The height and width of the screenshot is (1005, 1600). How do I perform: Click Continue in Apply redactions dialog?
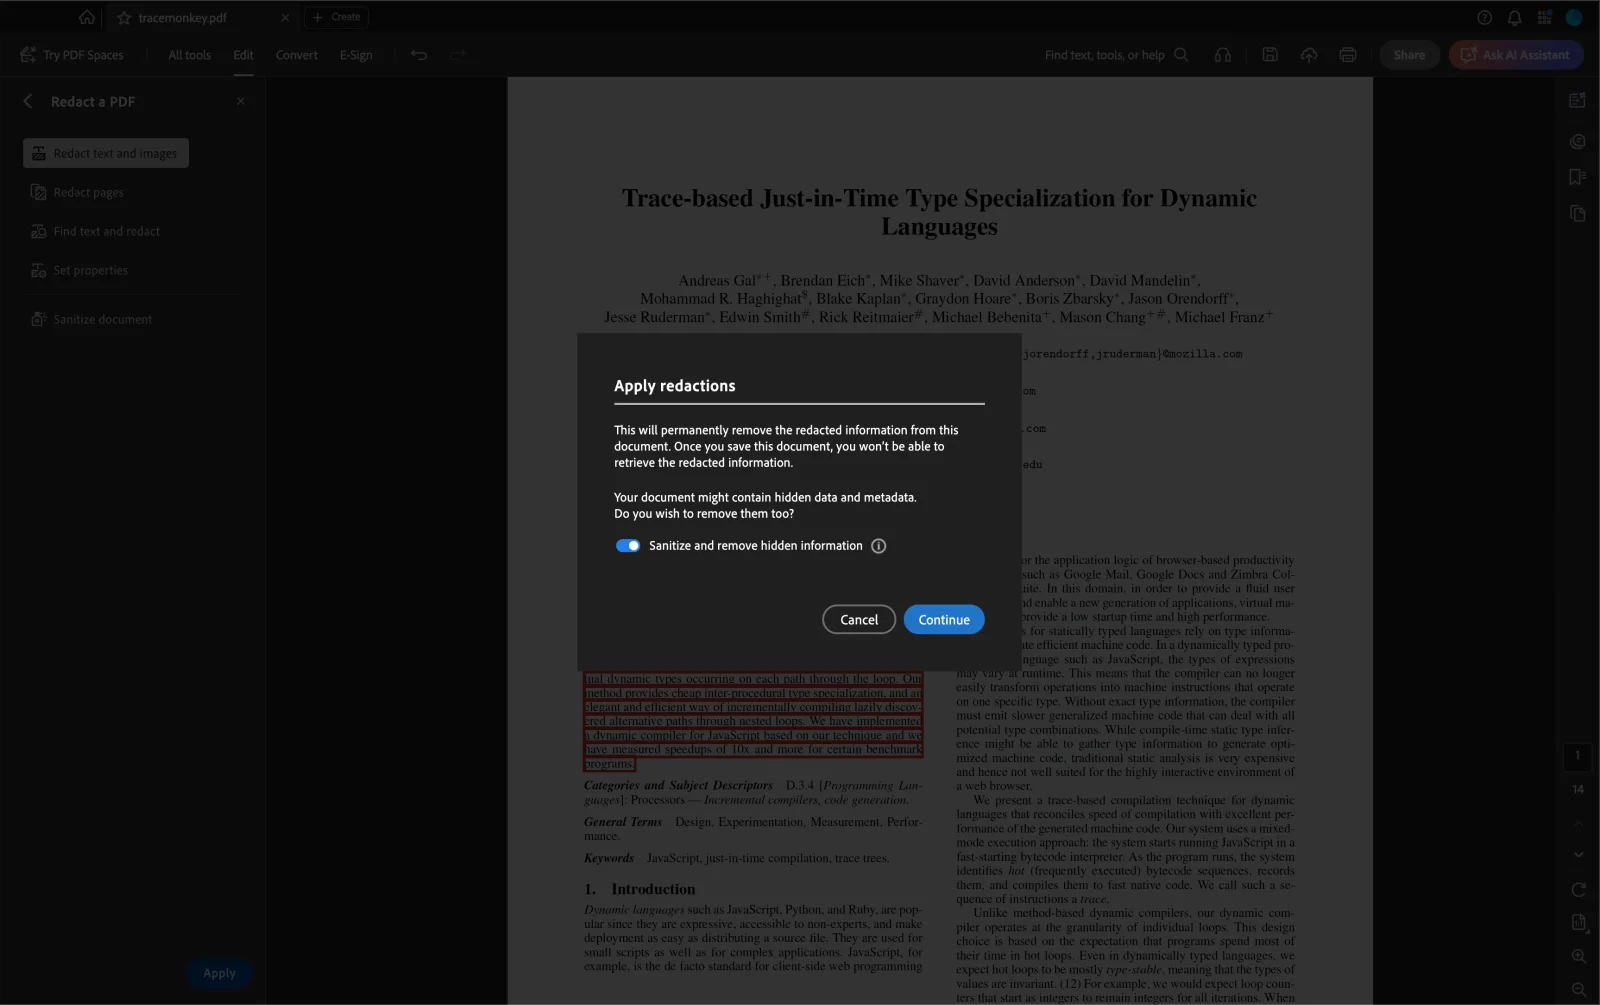943,620
